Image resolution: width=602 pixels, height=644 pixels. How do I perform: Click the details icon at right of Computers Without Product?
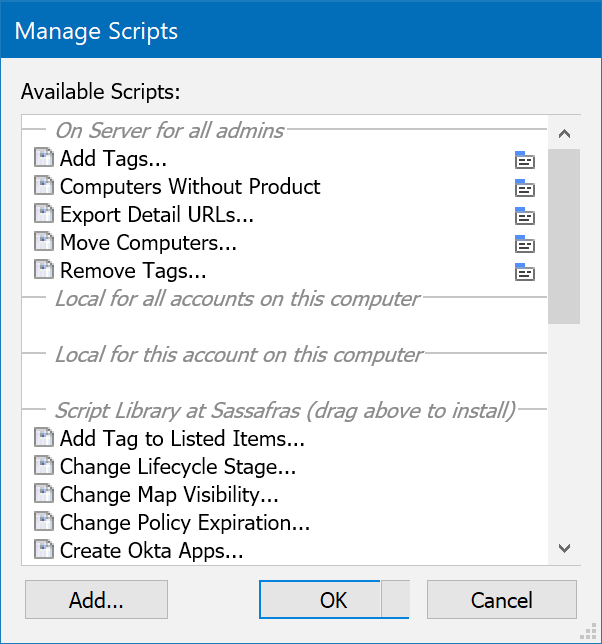click(x=525, y=188)
